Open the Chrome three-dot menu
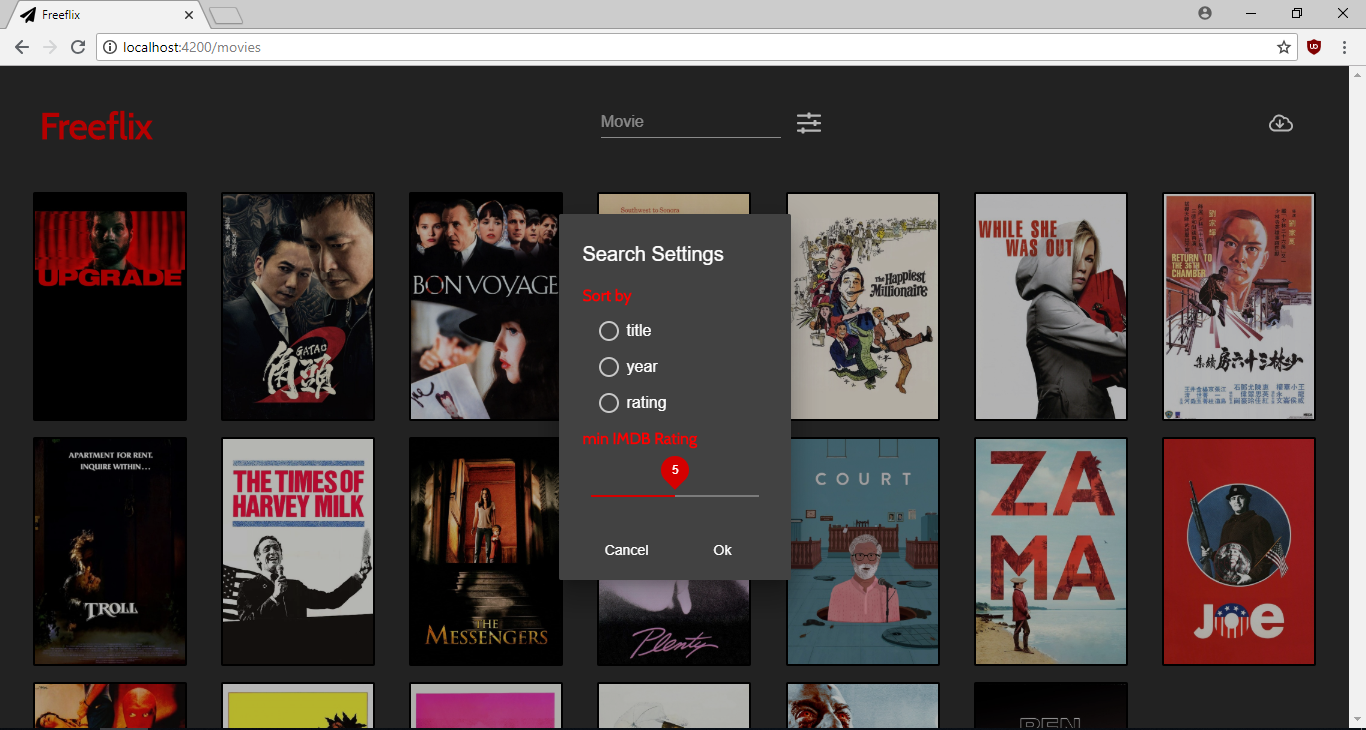 tap(1344, 47)
